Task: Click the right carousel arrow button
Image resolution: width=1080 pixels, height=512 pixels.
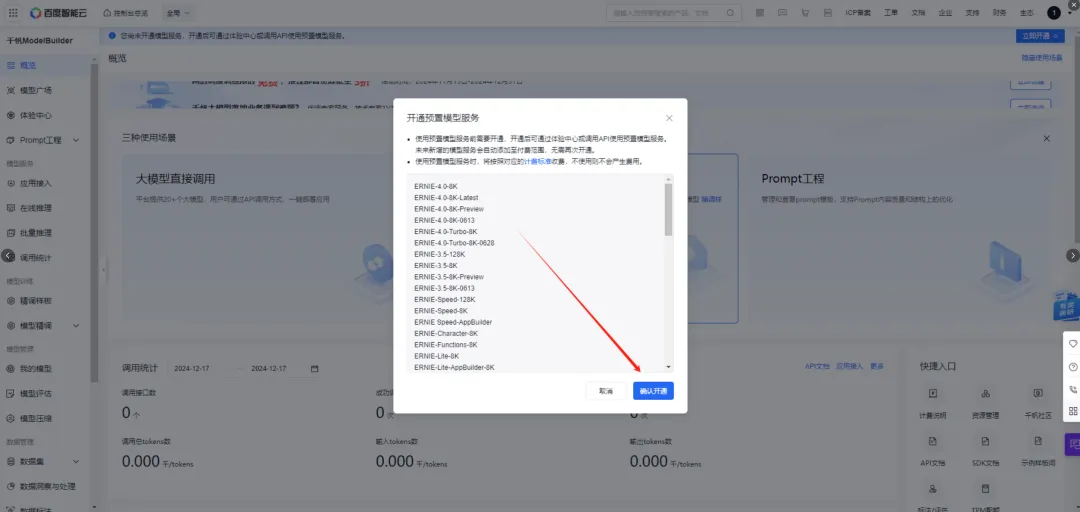Action: 1072,256
